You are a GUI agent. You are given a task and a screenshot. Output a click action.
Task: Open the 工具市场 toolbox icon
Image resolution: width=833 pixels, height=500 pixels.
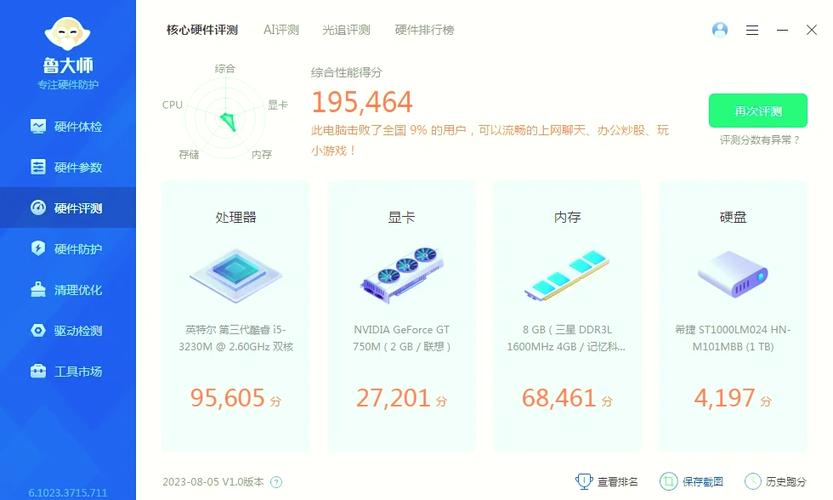[x=38, y=372]
